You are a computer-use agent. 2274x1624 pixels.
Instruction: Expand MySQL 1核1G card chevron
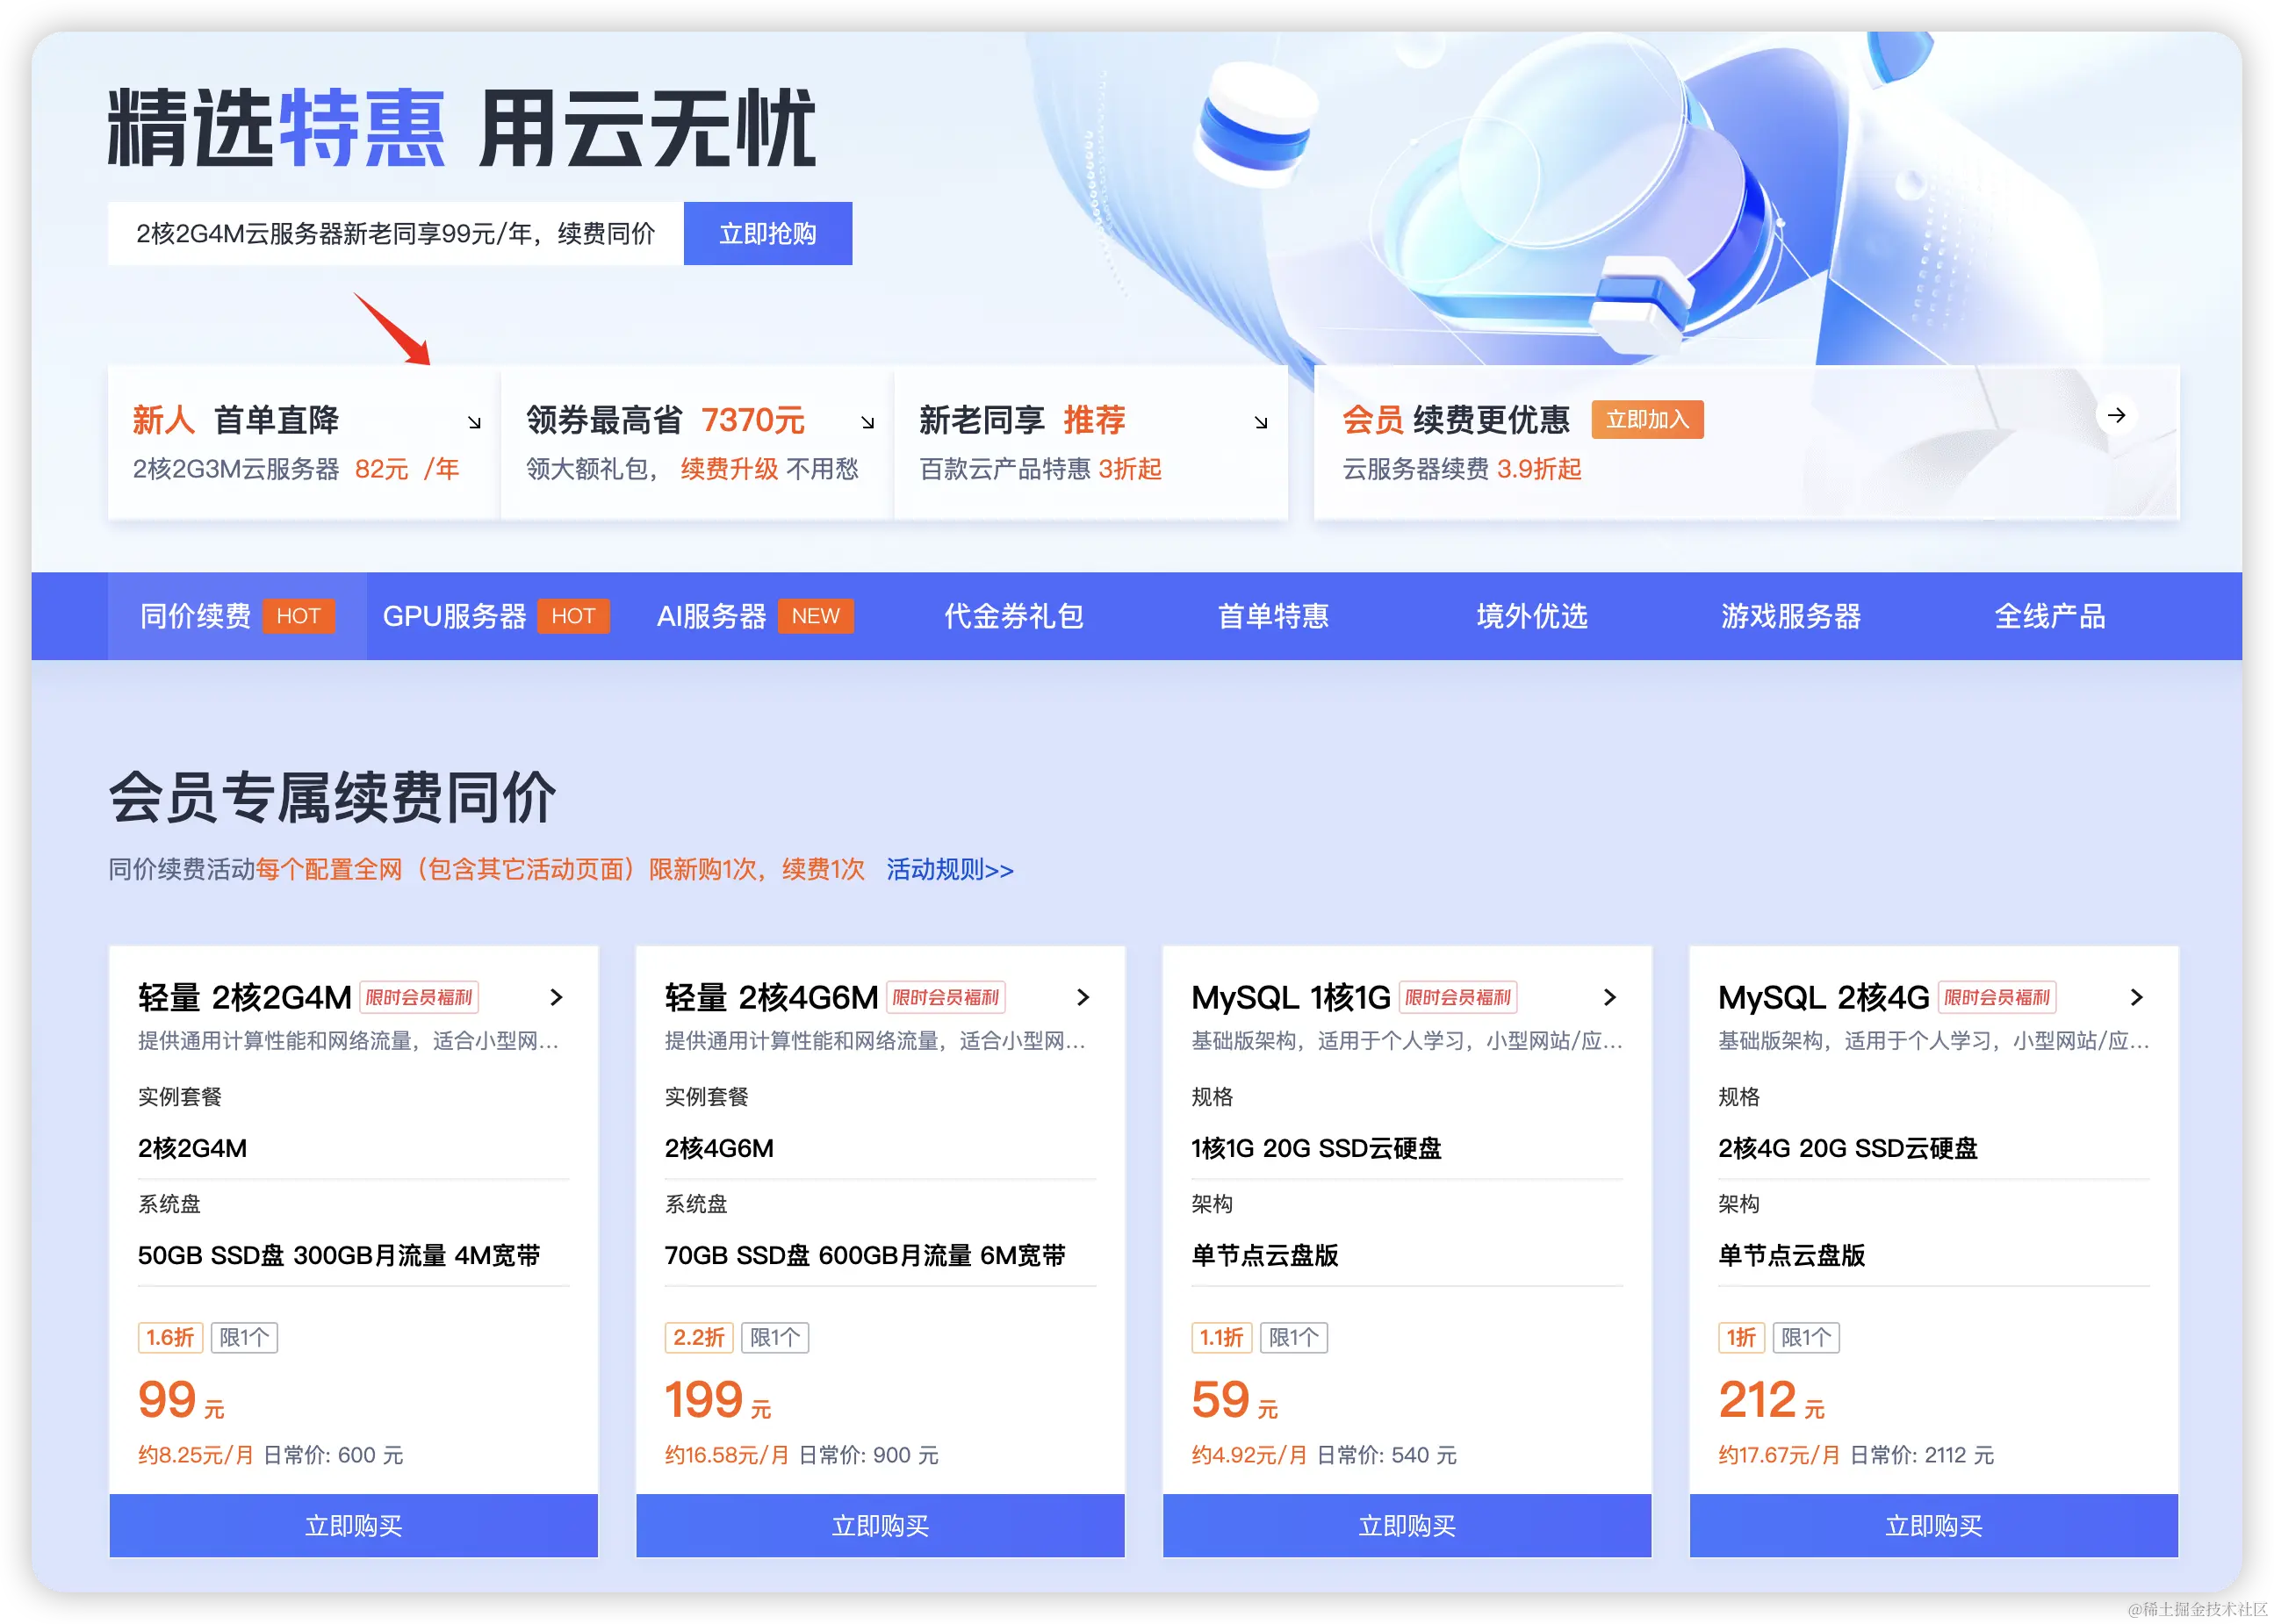click(1610, 997)
